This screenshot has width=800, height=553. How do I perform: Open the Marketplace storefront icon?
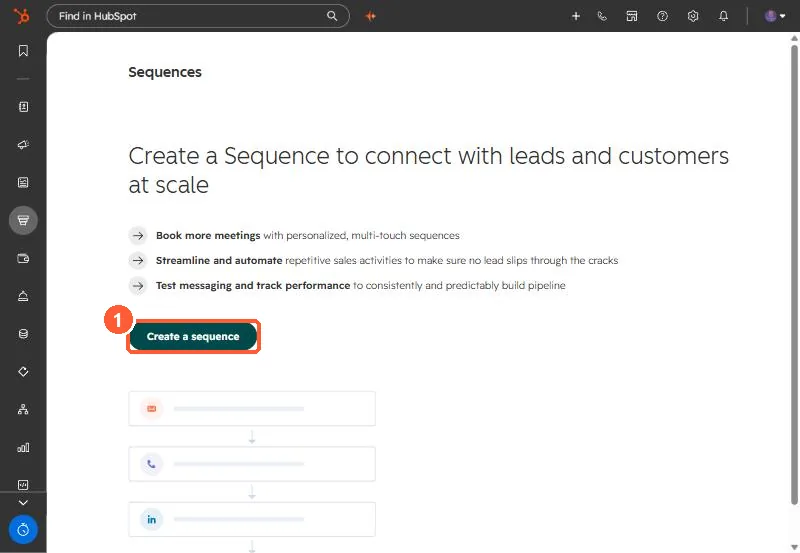pos(632,16)
